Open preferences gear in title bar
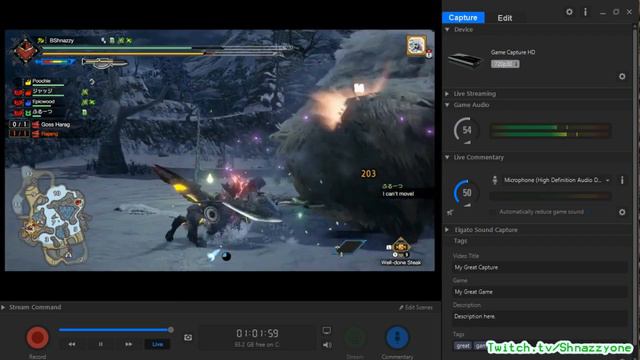The image size is (640, 360). 569,12
